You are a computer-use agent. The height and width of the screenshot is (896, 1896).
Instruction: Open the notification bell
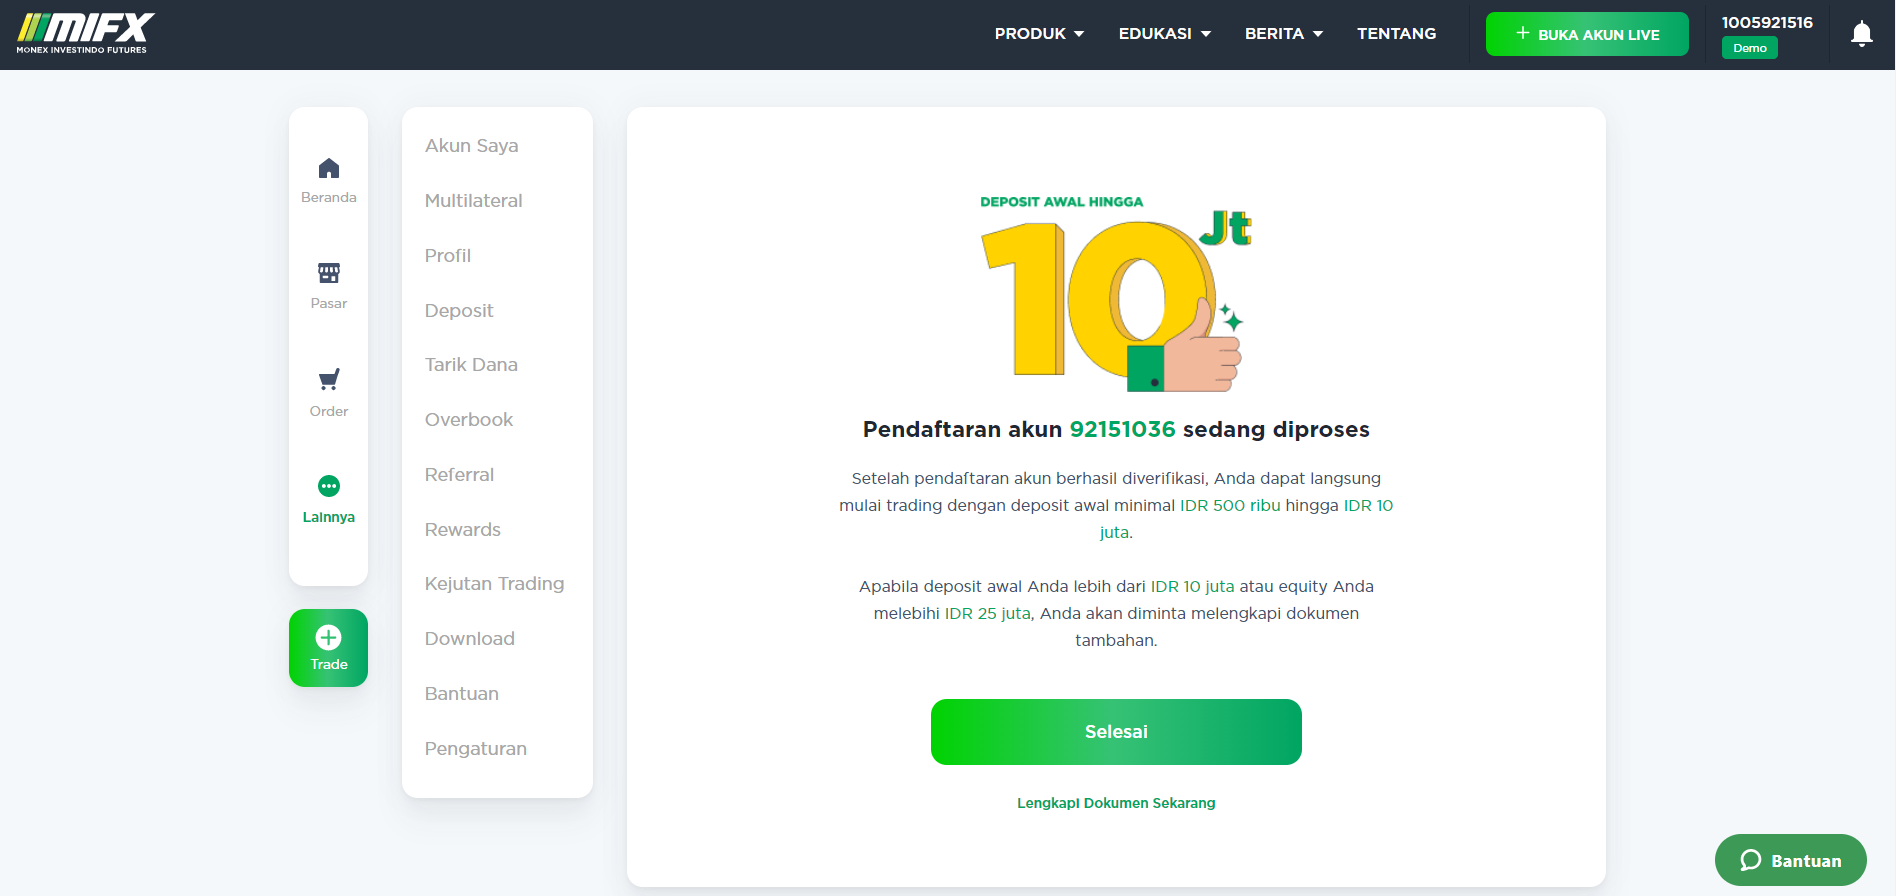coord(1861,34)
